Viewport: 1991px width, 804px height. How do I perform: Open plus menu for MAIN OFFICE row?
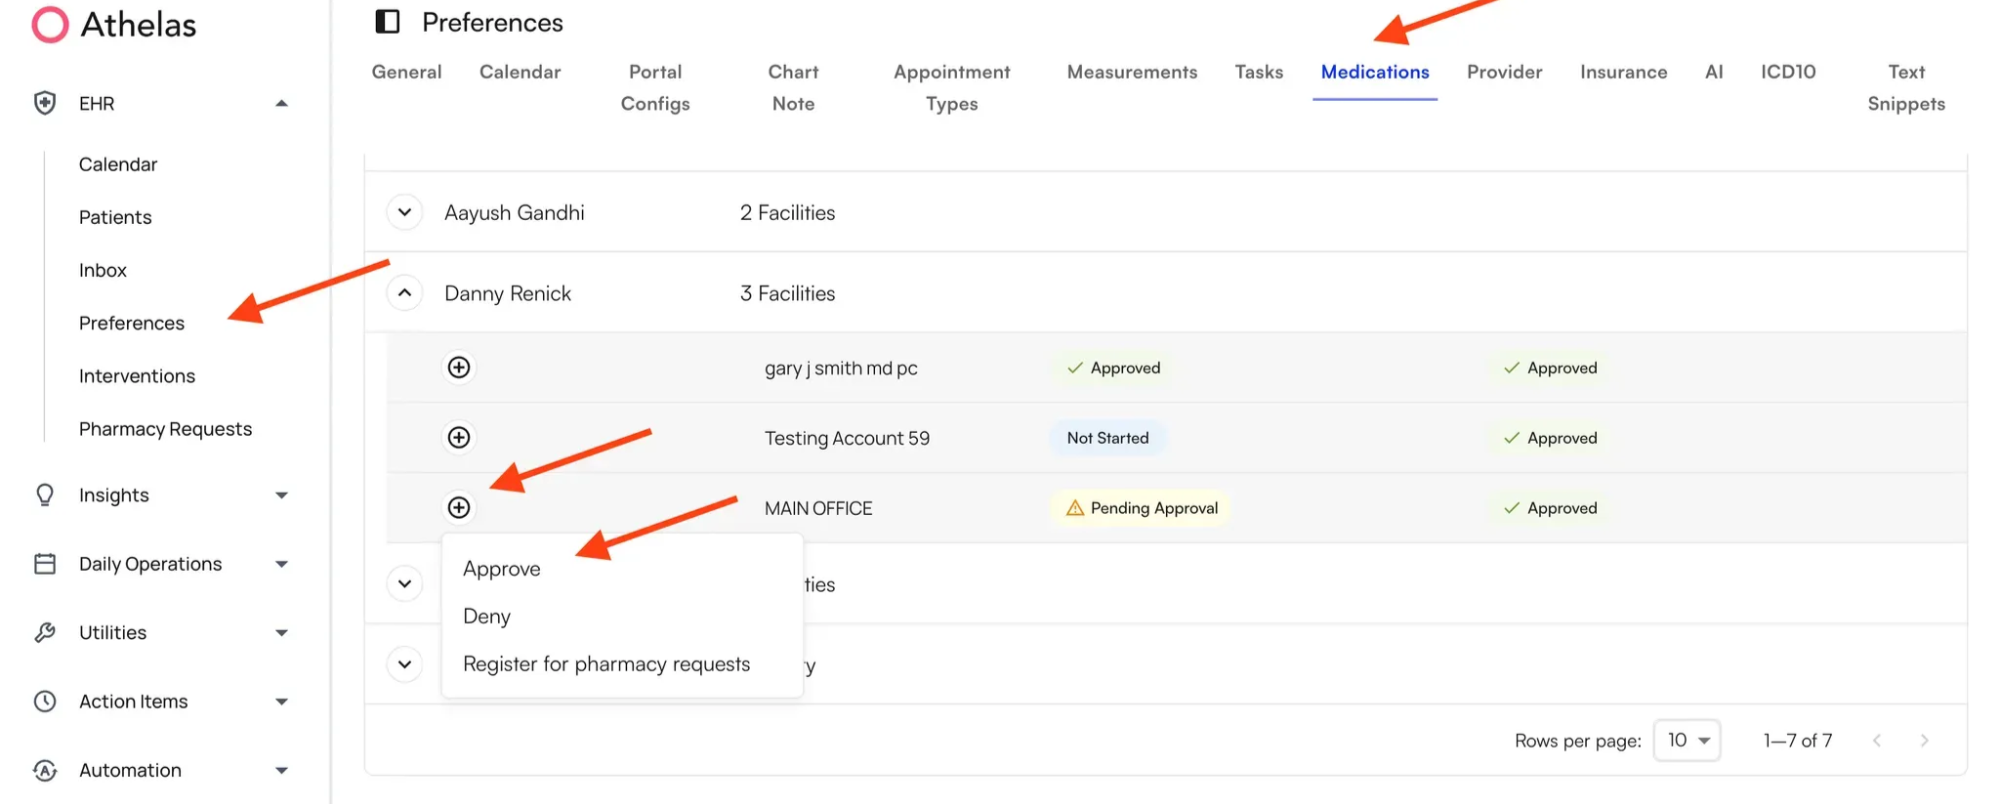[x=459, y=507]
